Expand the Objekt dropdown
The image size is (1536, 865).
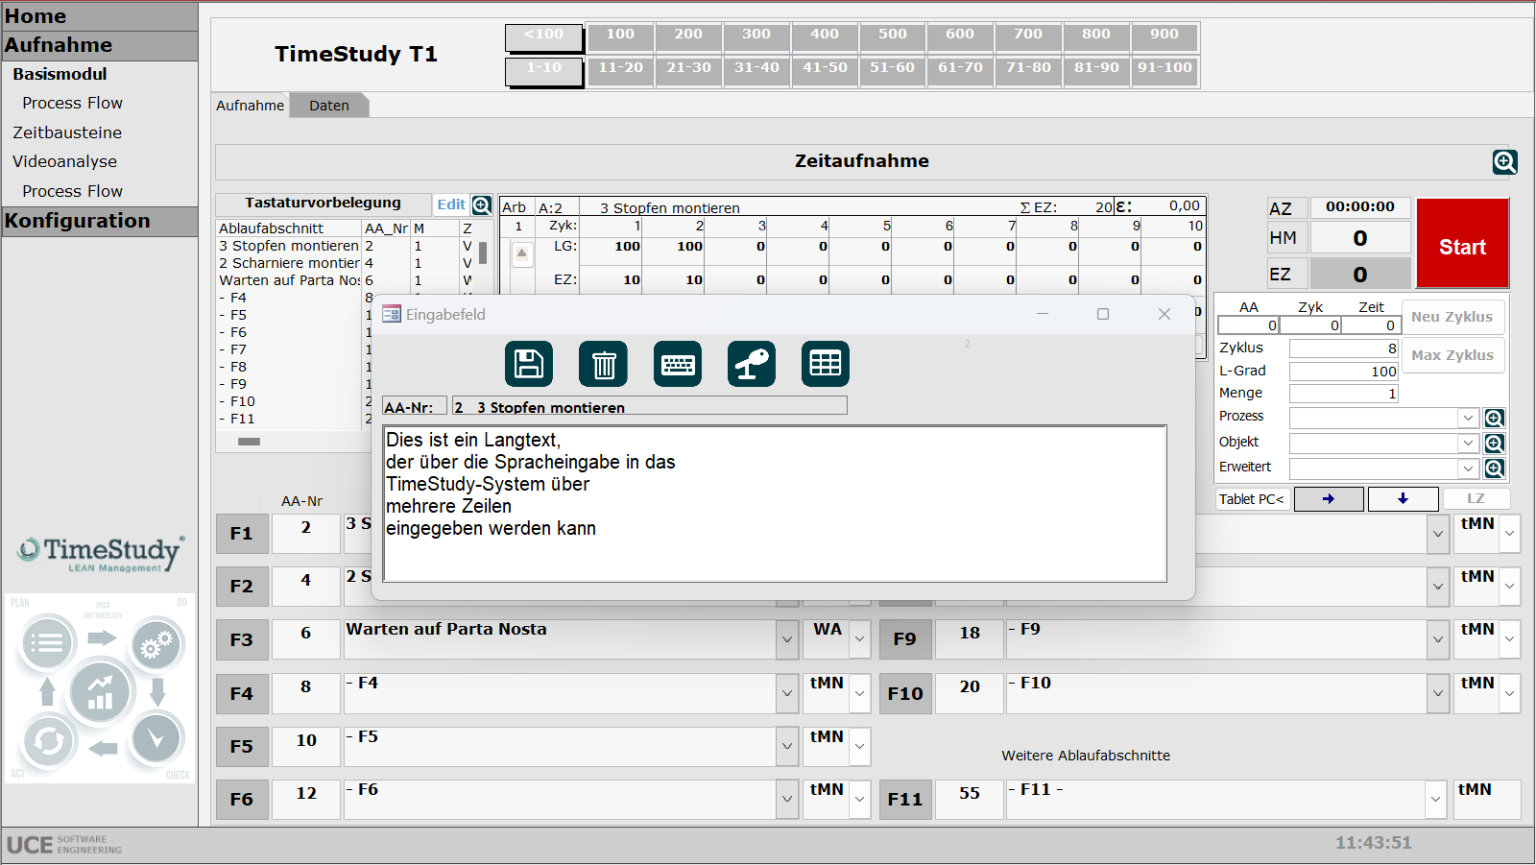pyautogui.click(x=1467, y=443)
